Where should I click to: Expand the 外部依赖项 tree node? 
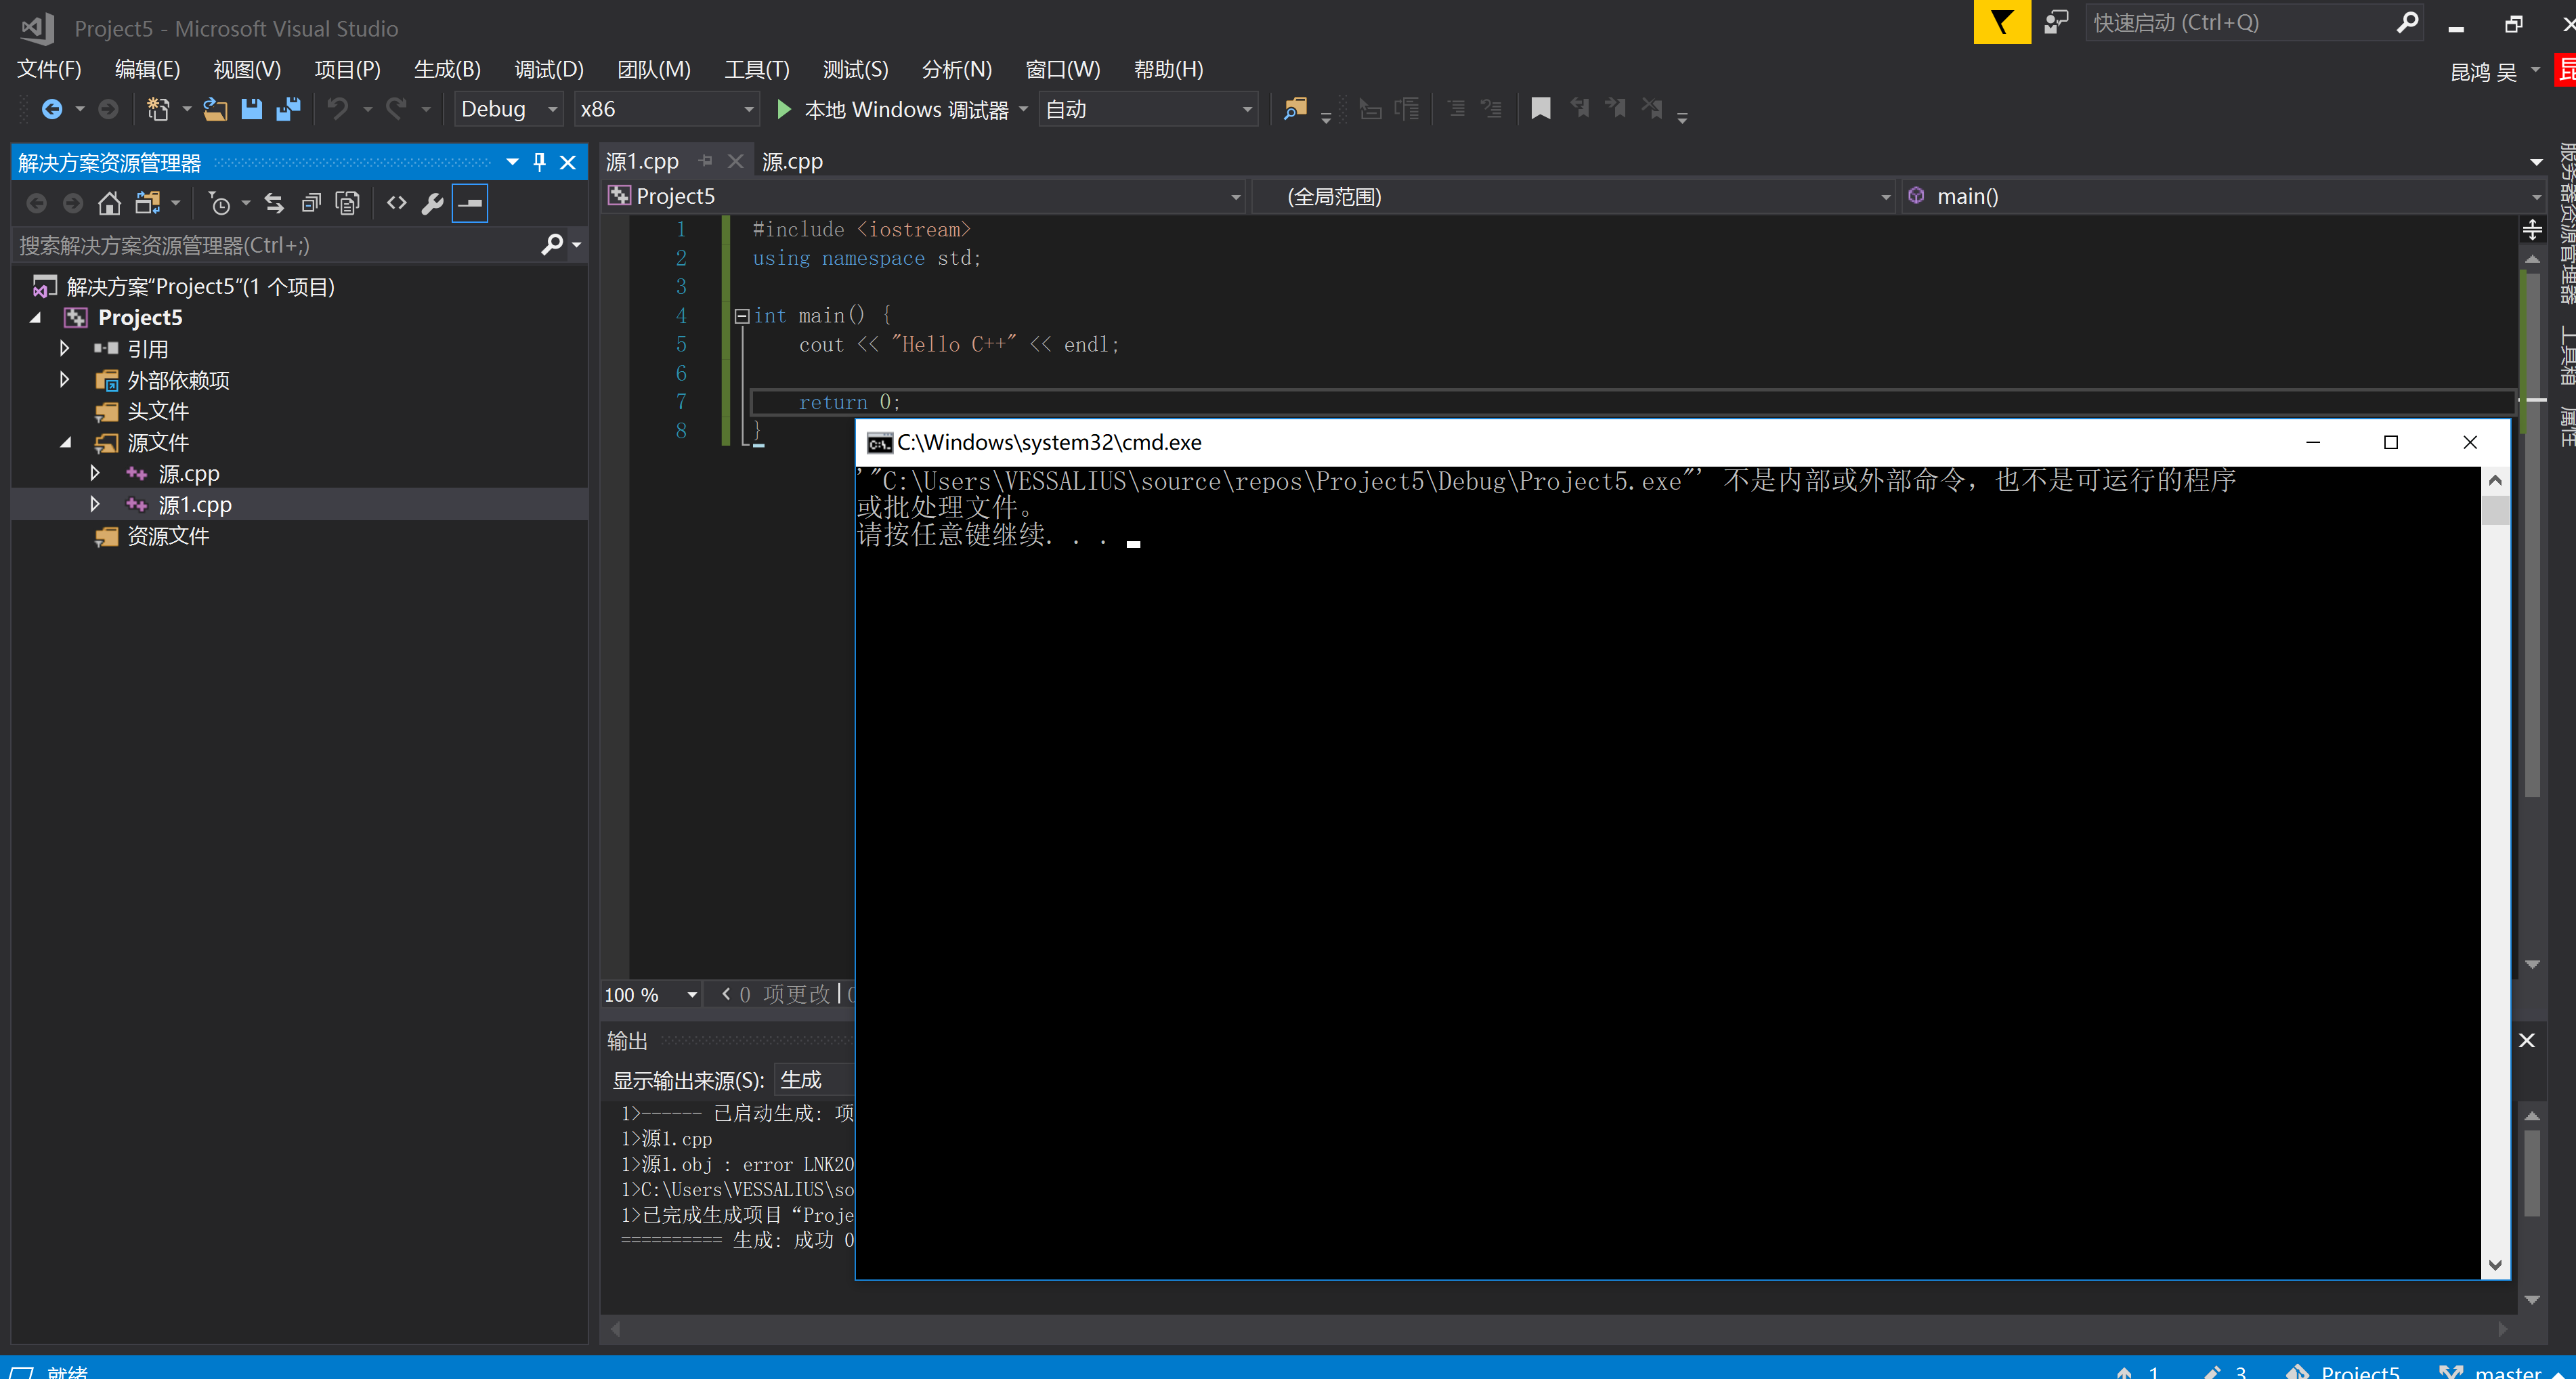pyautogui.click(x=65, y=380)
